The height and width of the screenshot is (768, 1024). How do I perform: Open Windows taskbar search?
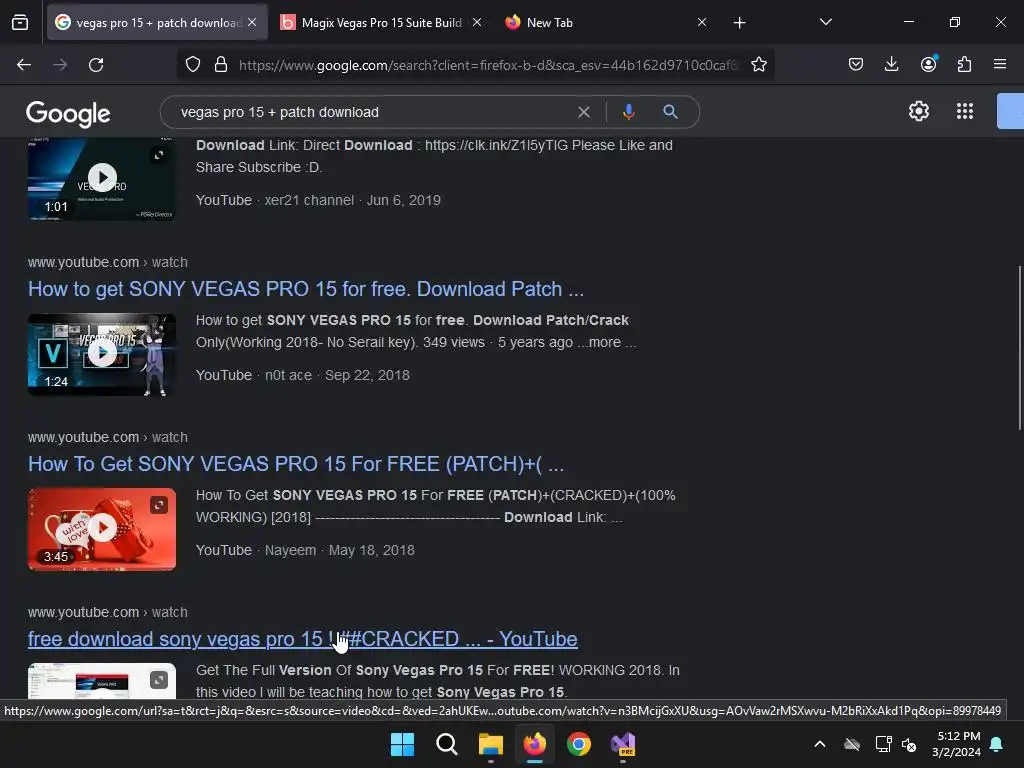point(447,744)
